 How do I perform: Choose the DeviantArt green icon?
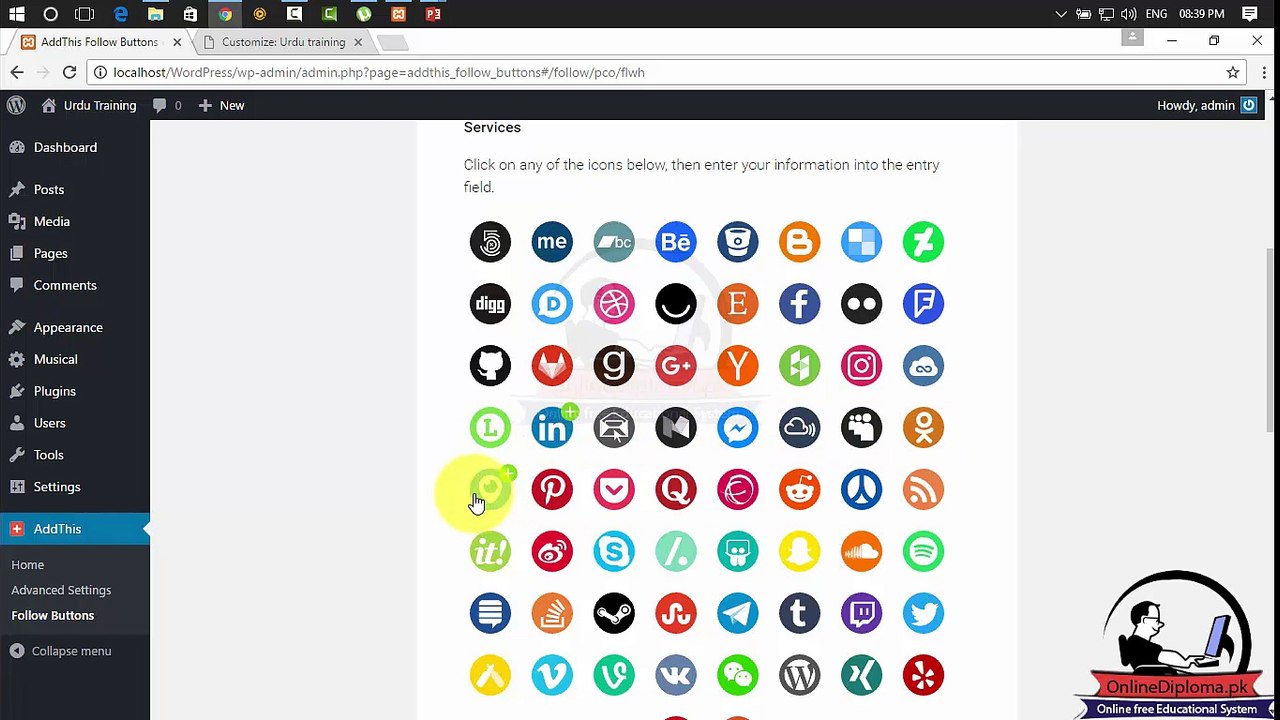coord(923,242)
